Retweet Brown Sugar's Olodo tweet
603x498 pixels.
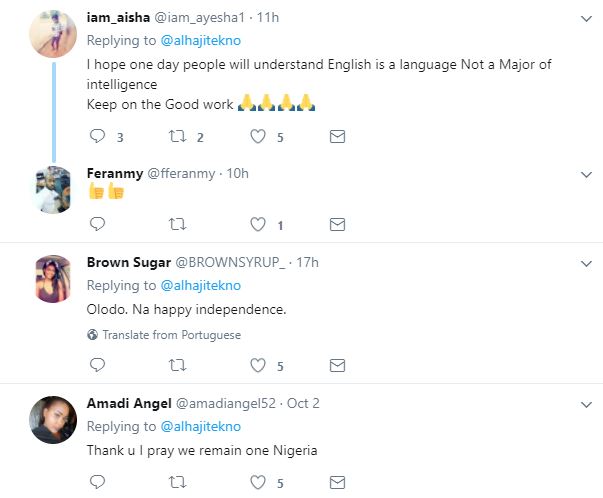point(176,365)
